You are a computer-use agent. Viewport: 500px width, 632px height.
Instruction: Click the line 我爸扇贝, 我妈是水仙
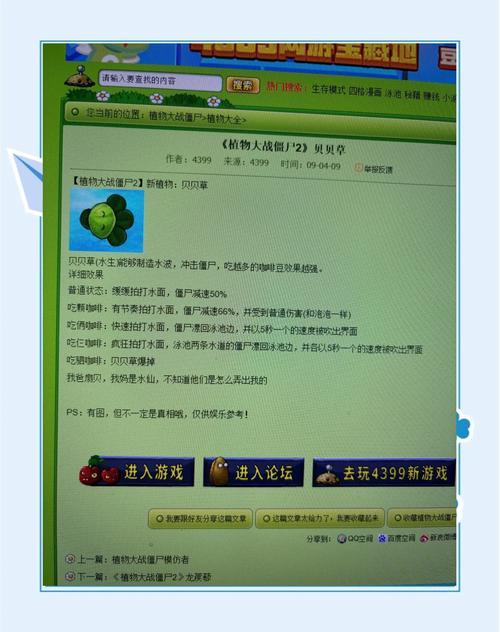click(167, 379)
